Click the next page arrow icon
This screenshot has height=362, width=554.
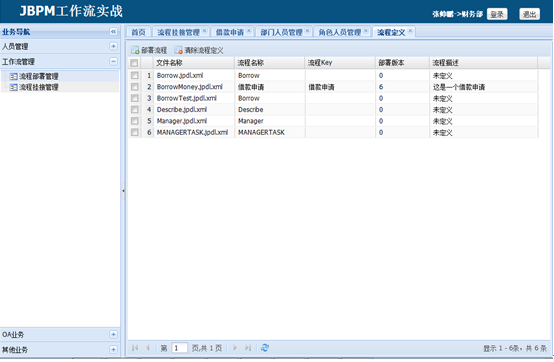point(235,348)
